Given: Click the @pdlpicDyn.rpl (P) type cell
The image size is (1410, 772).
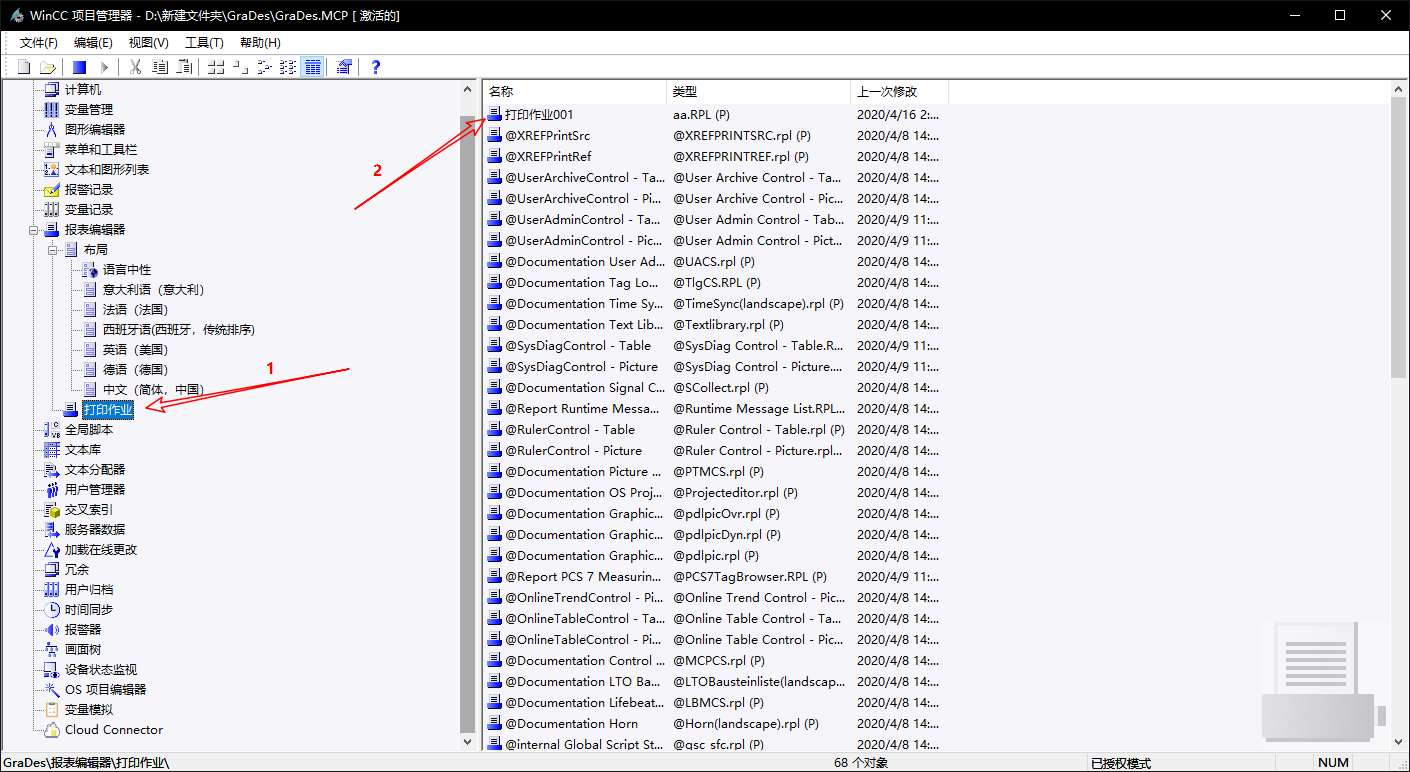Looking at the screenshot, I should [727, 535].
